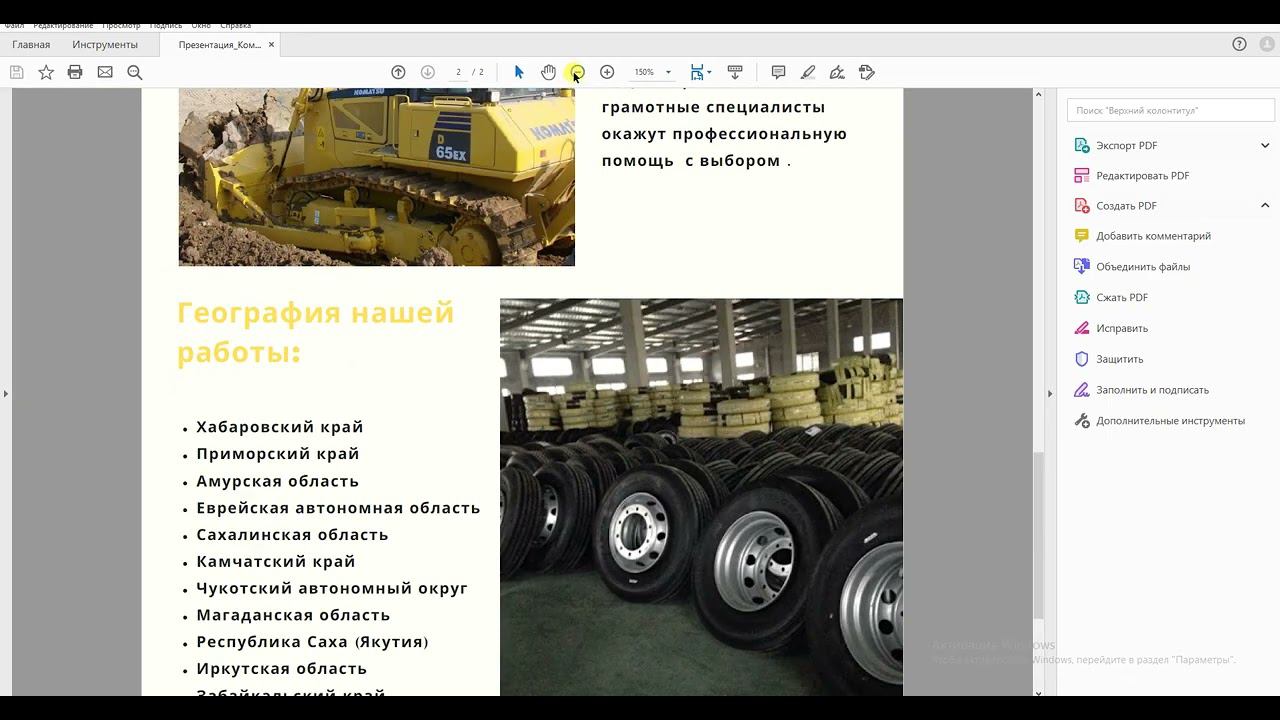This screenshot has height=720, width=1280.
Task: Expand the left navigation pane arrow
Action: pyautogui.click(x=6, y=393)
